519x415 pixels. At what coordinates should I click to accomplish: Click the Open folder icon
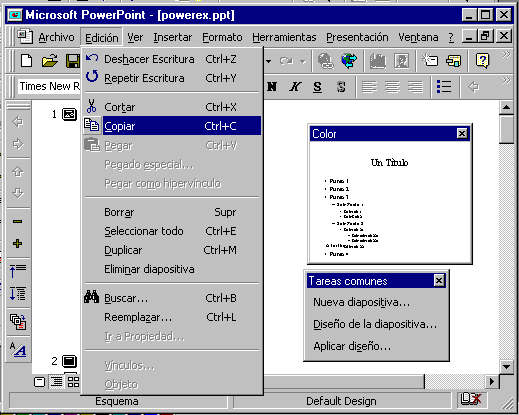point(49,61)
